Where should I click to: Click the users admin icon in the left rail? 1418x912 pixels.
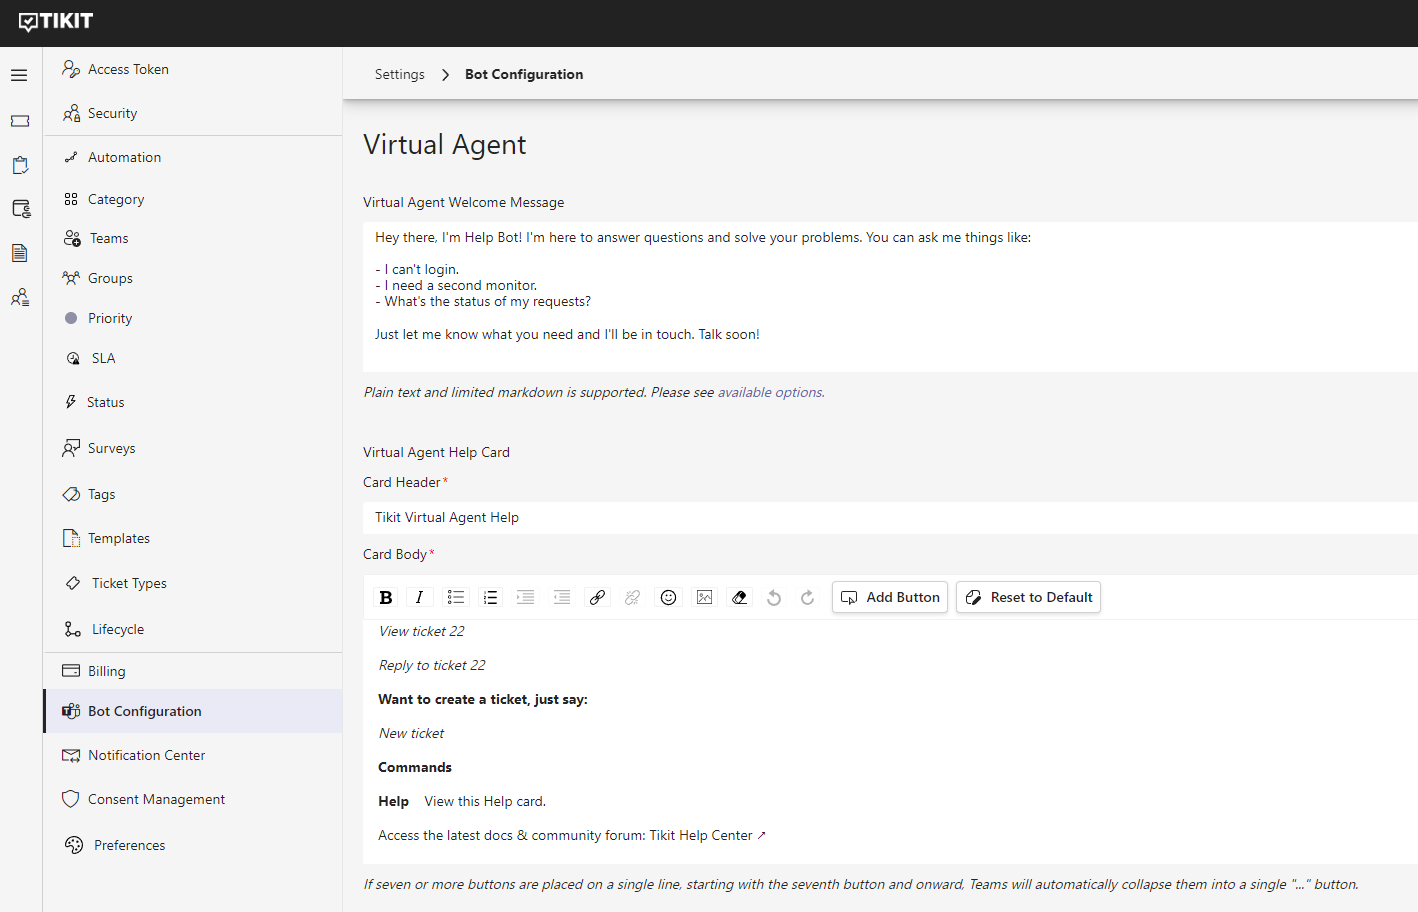(x=20, y=297)
